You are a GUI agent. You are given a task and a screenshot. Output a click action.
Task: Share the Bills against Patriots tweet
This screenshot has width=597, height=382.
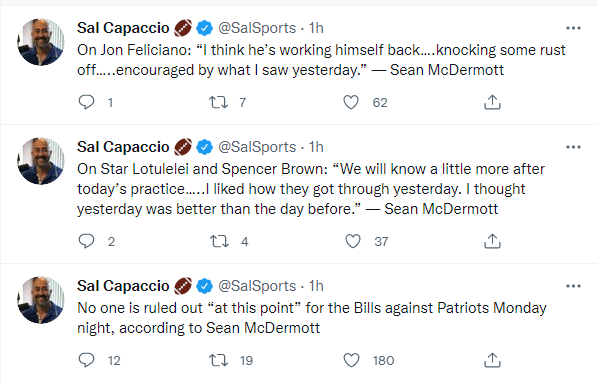(492, 360)
